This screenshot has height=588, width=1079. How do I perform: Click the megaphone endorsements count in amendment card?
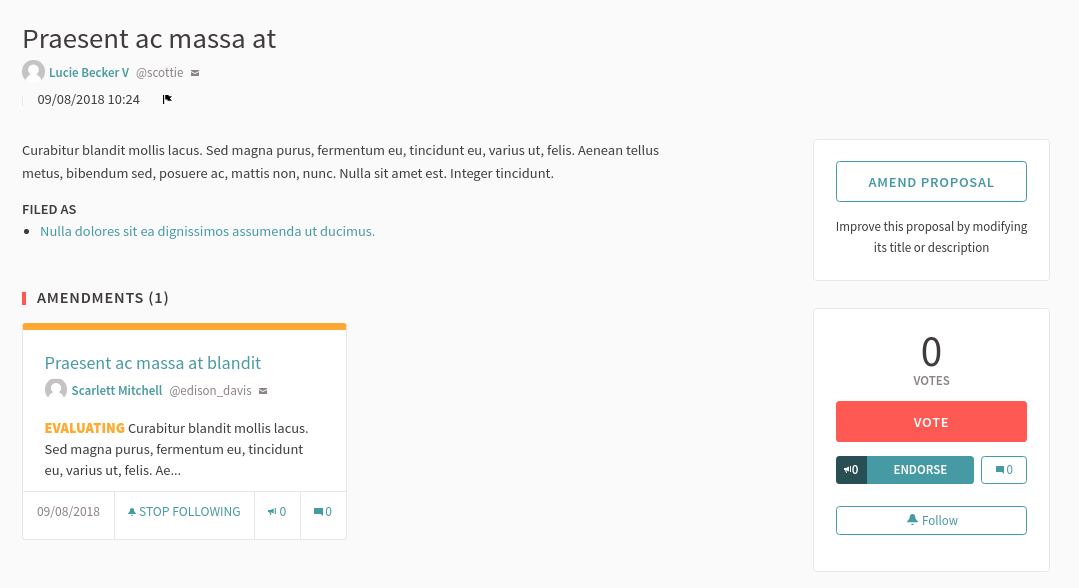click(x=277, y=512)
